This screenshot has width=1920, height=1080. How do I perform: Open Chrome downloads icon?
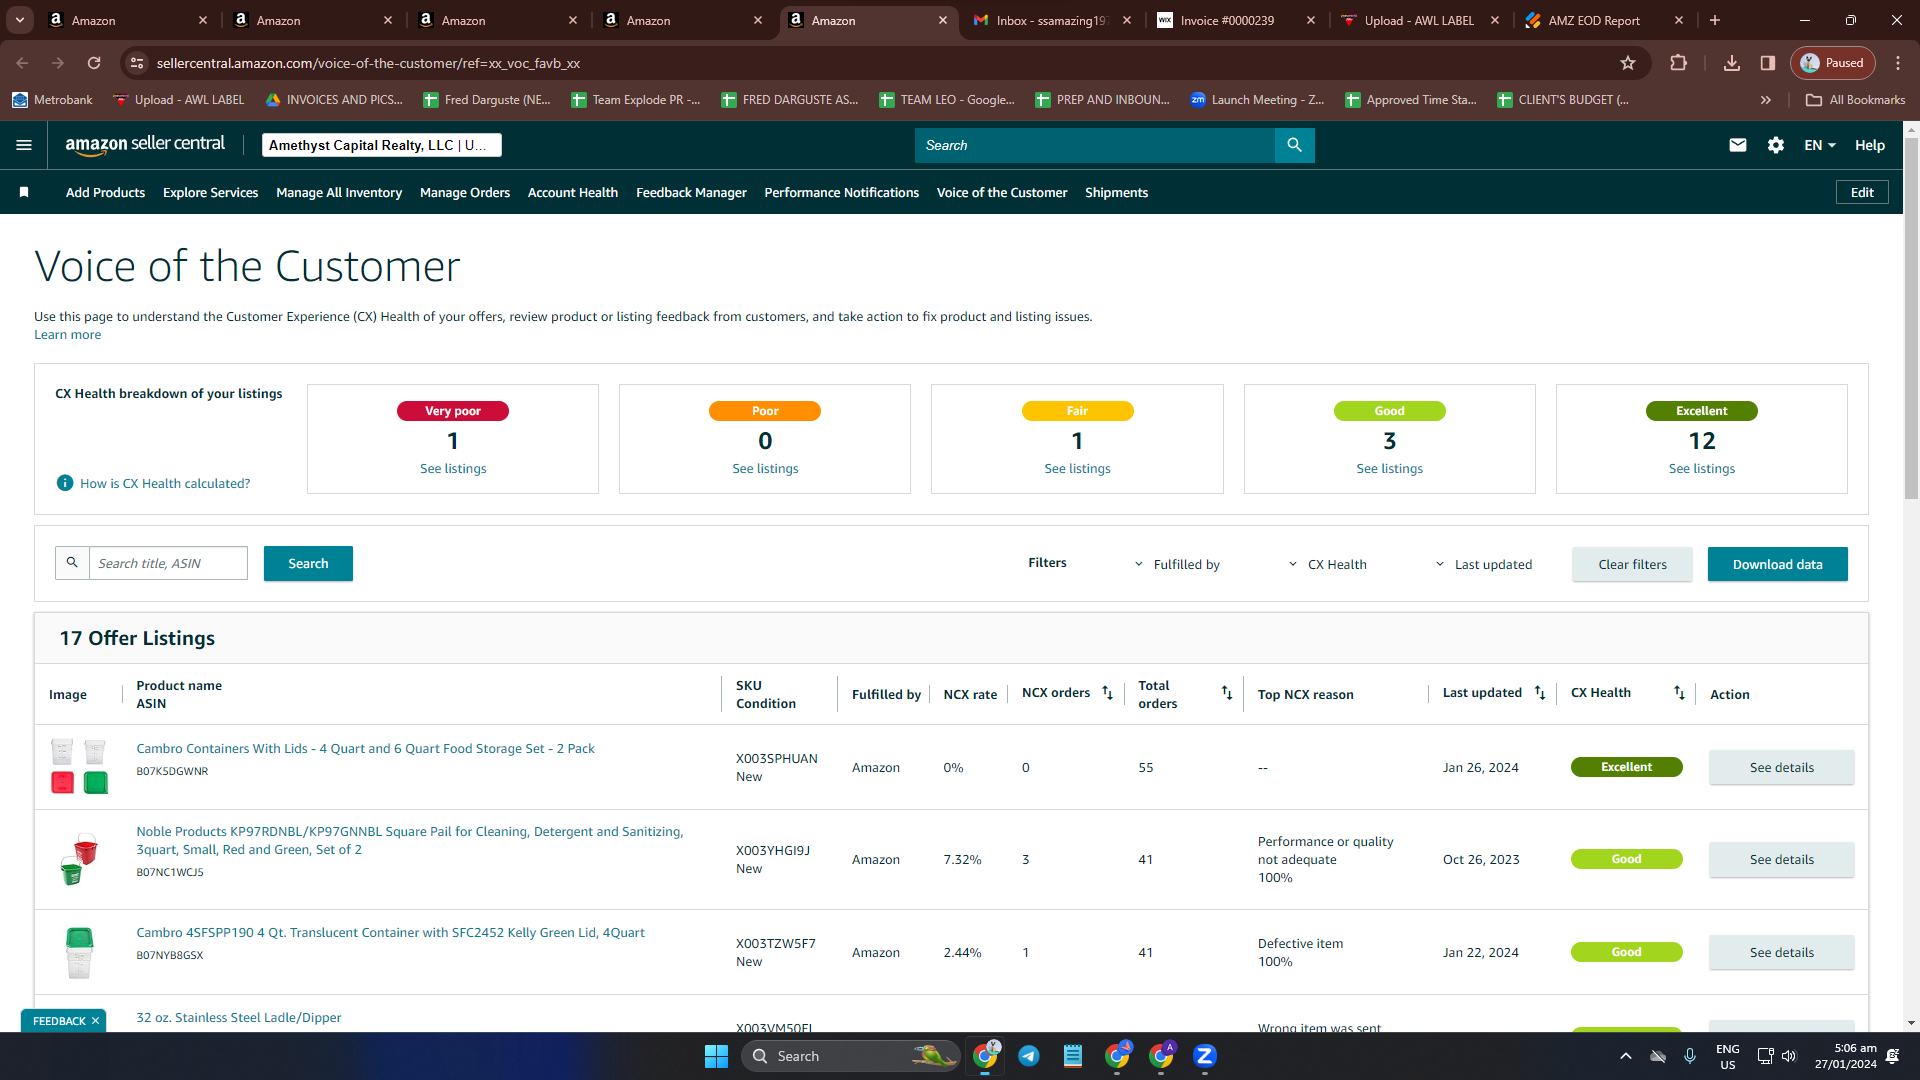[1732, 63]
